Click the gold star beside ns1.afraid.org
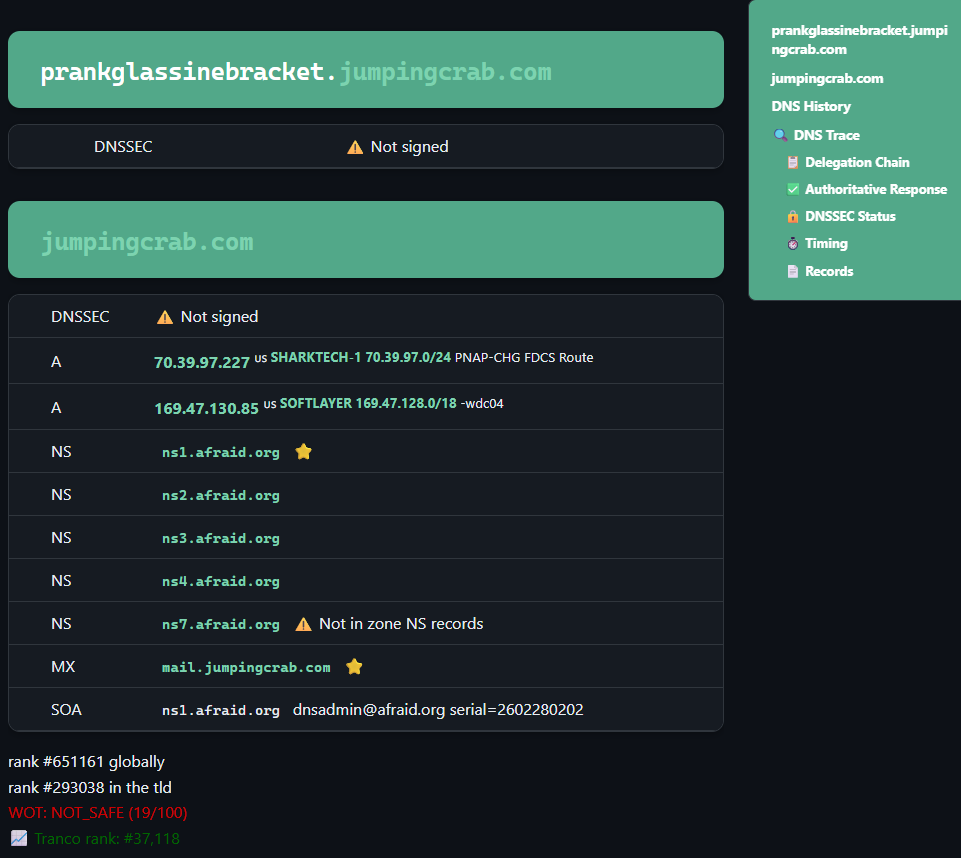 304,452
